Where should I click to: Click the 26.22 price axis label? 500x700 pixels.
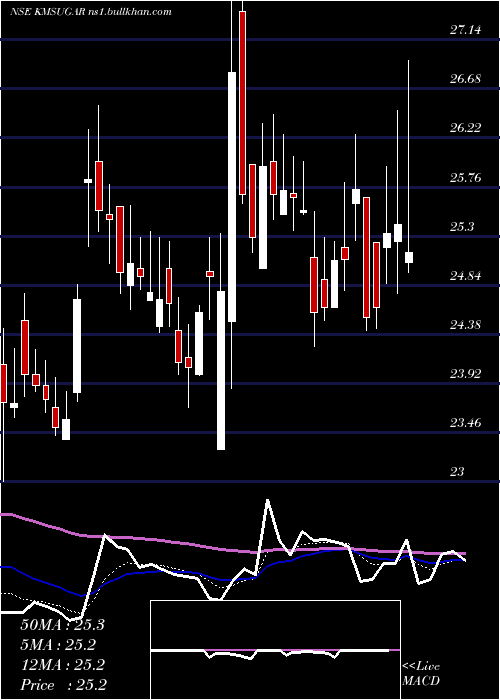click(x=465, y=128)
